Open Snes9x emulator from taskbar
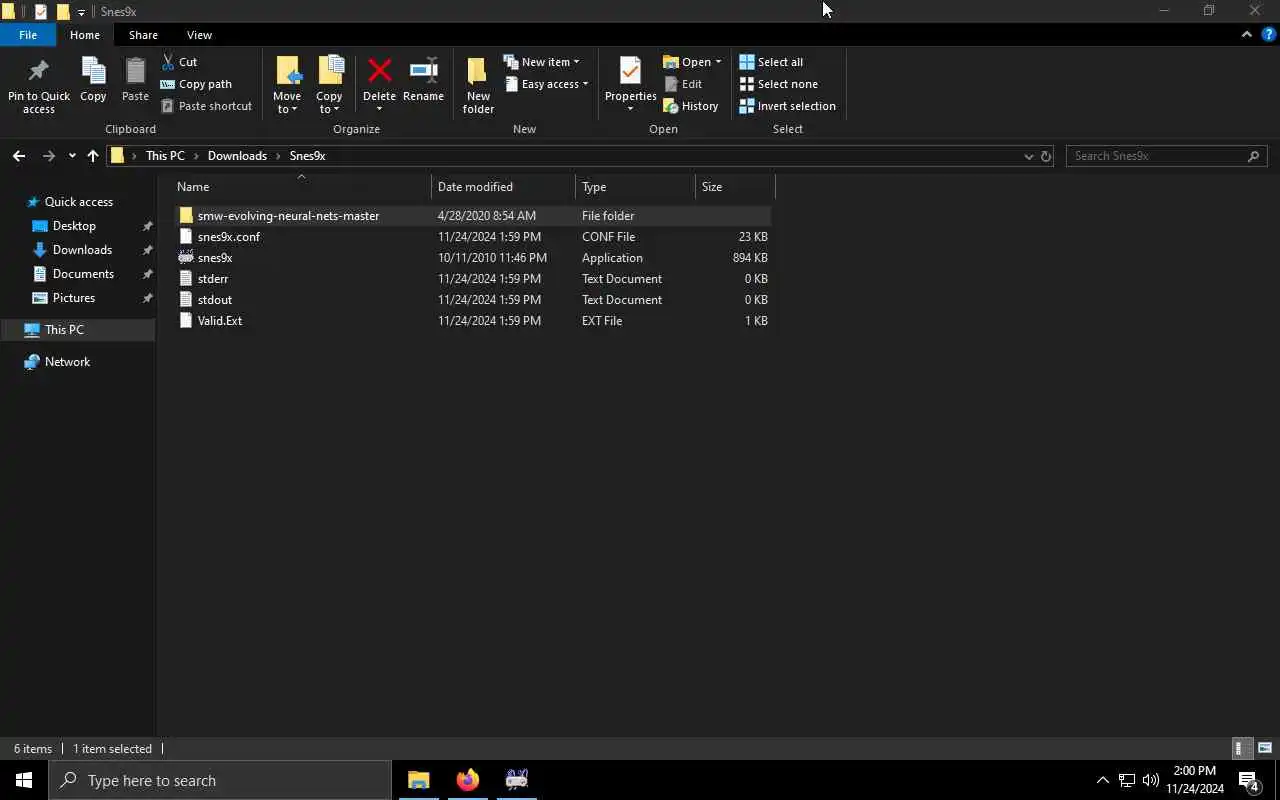 [x=516, y=780]
